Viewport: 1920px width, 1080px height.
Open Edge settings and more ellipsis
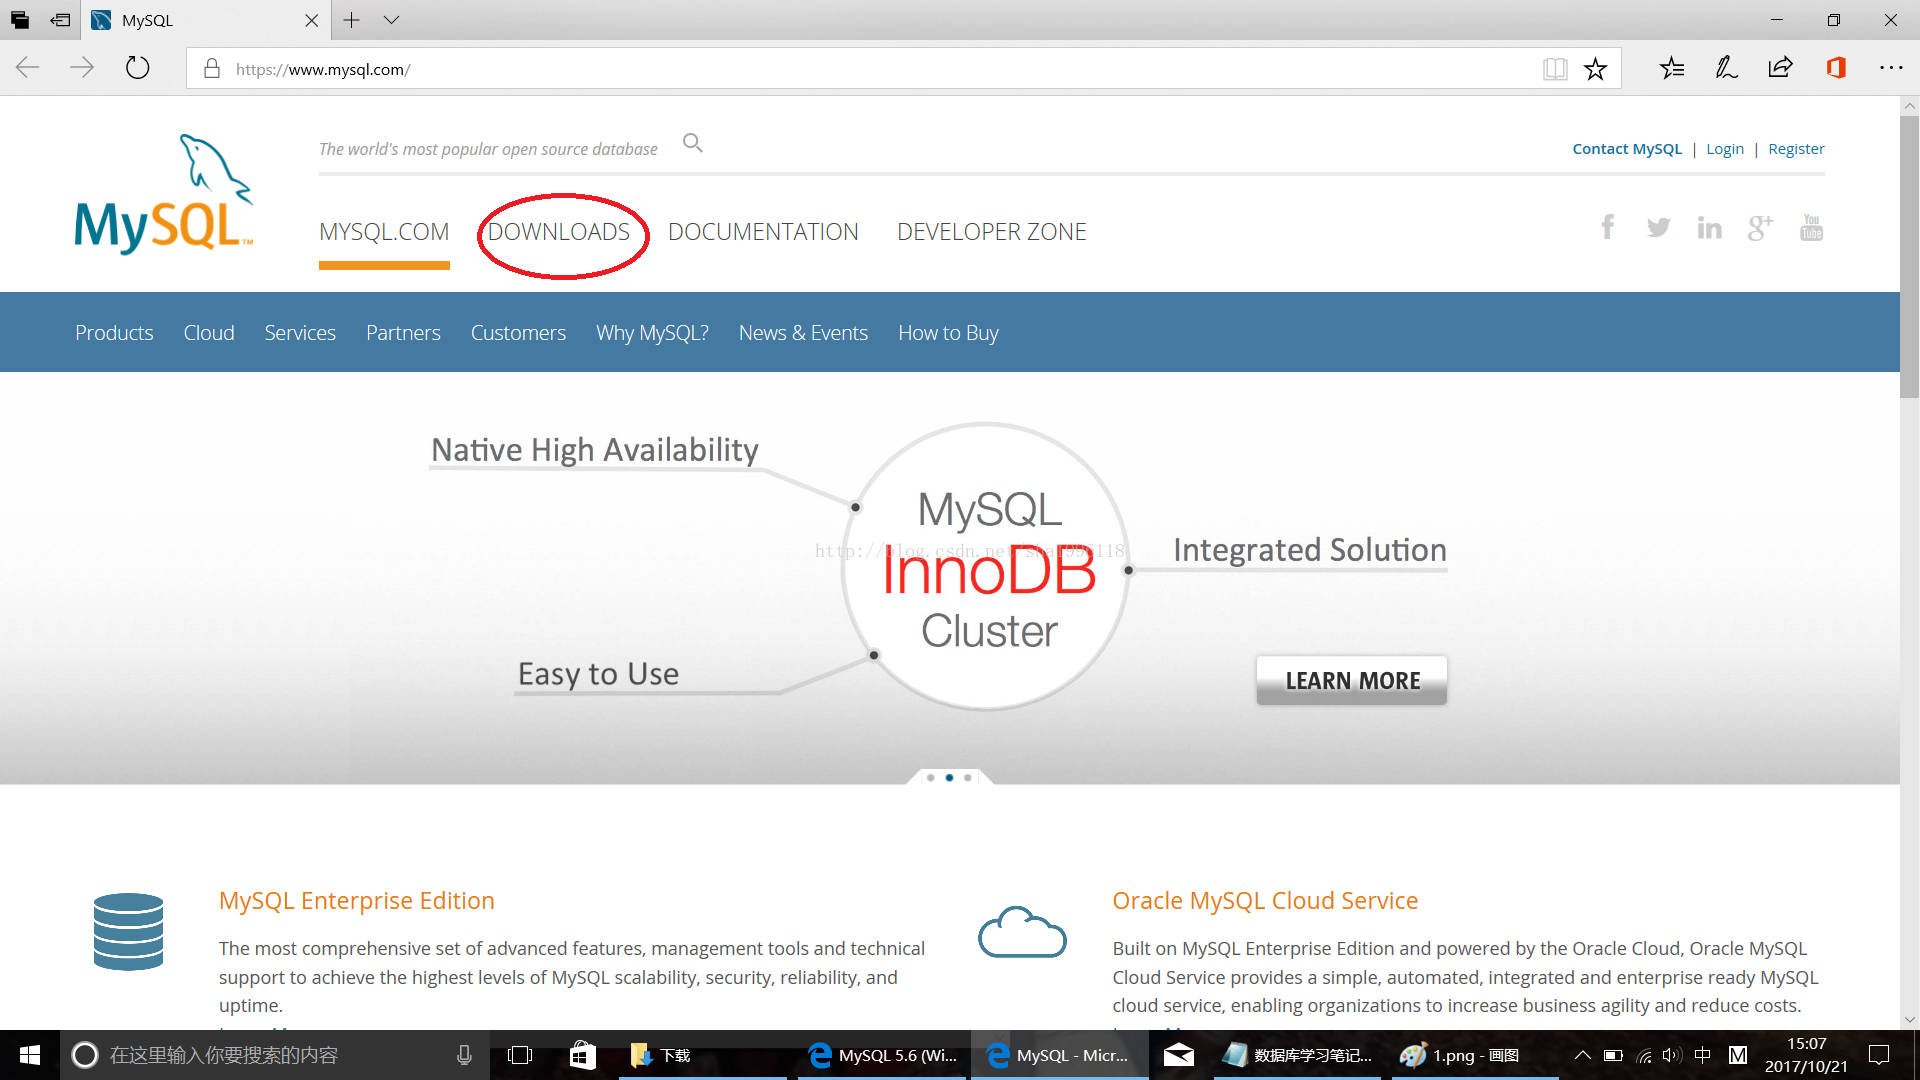pyautogui.click(x=1891, y=68)
